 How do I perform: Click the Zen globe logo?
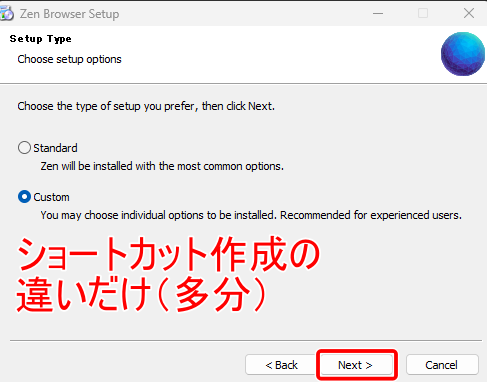coord(463,54)
